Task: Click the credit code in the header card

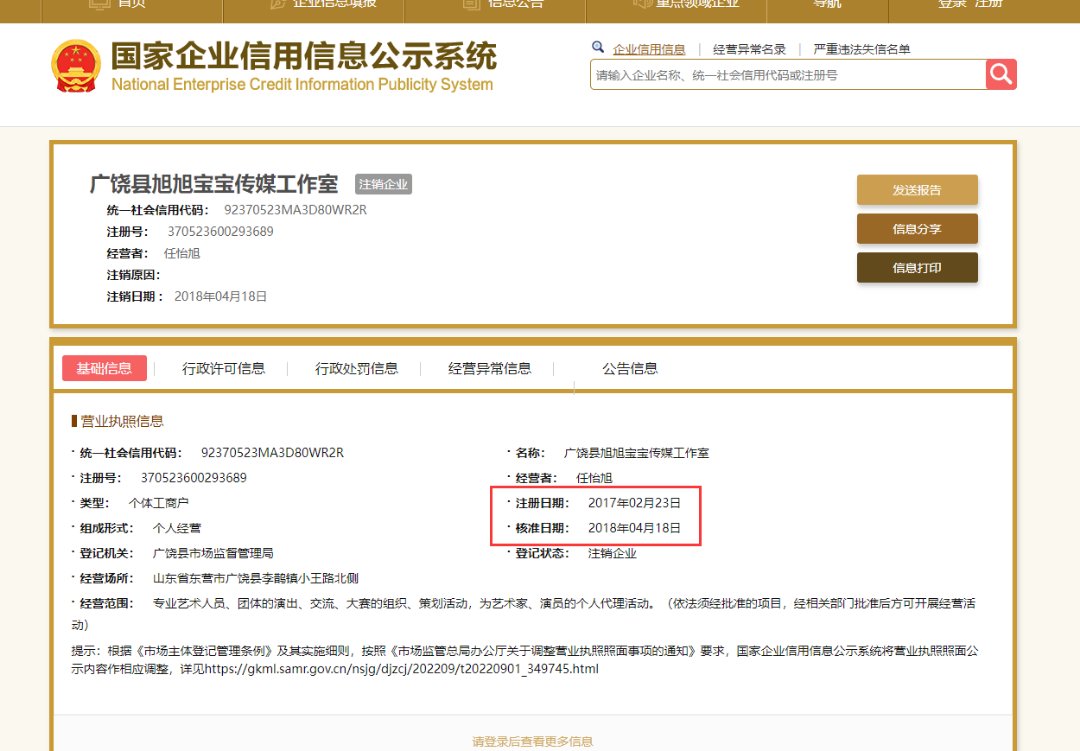Action: (x=295, y=209)
